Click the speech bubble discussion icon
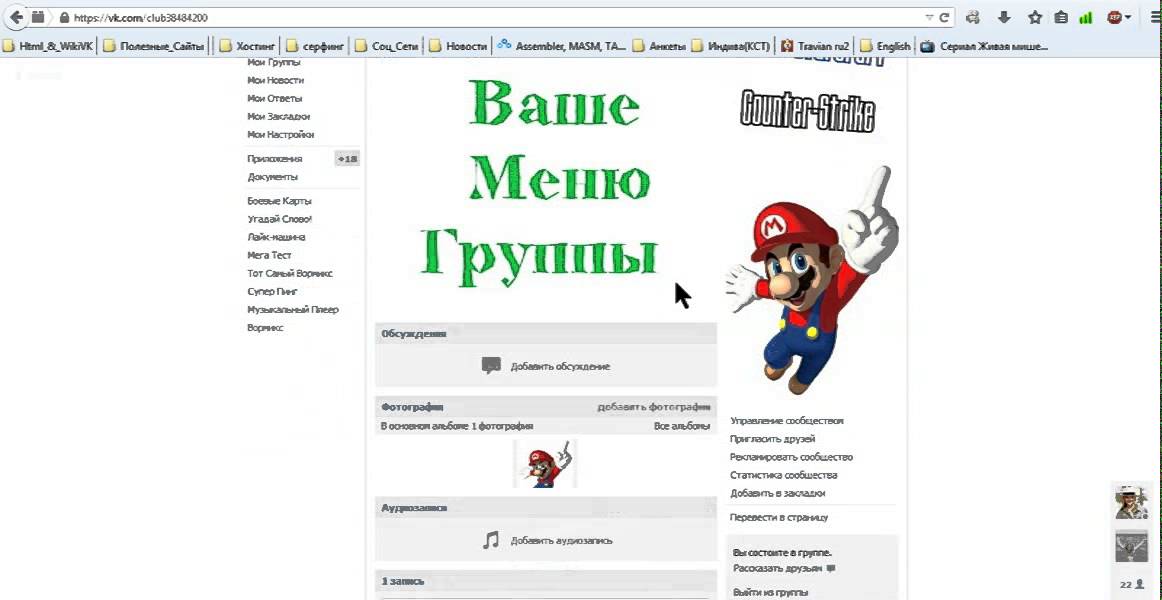The height and width of the screenshot is (600, 1162). [491, 366]
